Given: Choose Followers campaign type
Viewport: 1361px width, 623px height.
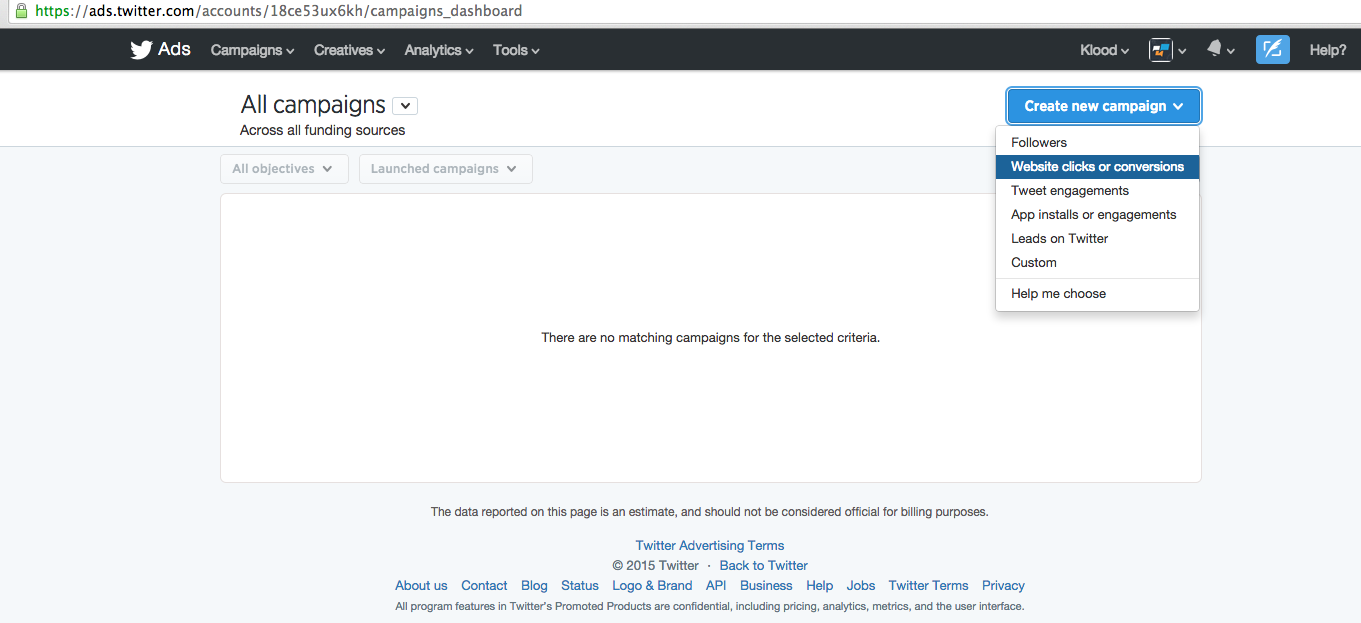Looking at the screenshot, I should 1039,143.
